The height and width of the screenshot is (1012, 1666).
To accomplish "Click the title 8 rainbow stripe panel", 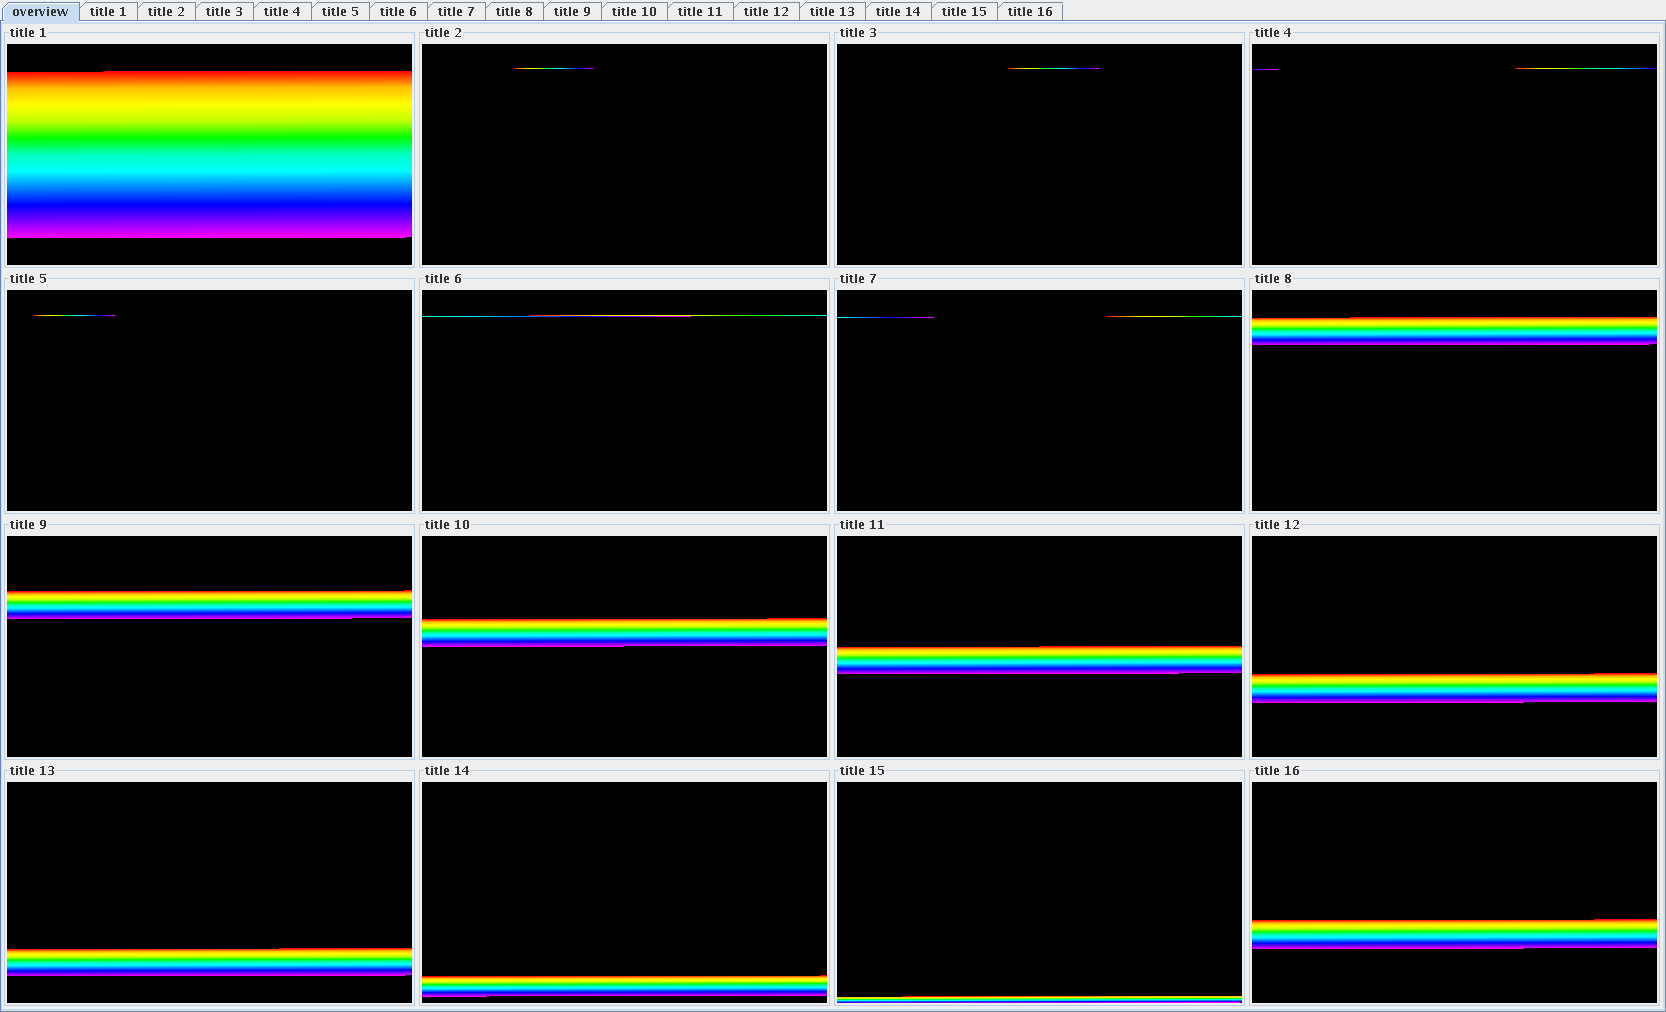I will (1454, 400).
